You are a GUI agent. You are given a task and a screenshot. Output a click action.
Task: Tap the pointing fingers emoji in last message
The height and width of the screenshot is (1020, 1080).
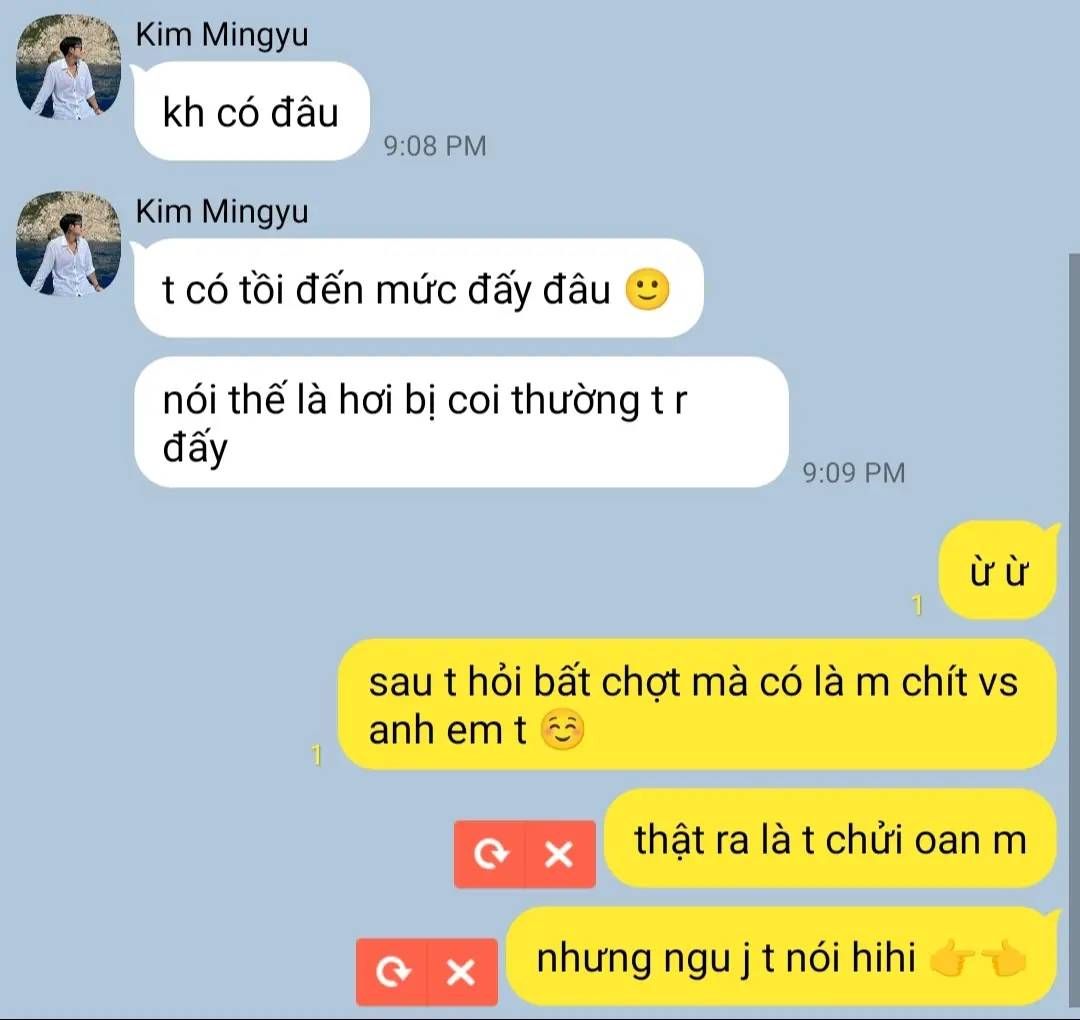[x=978, y=958]
